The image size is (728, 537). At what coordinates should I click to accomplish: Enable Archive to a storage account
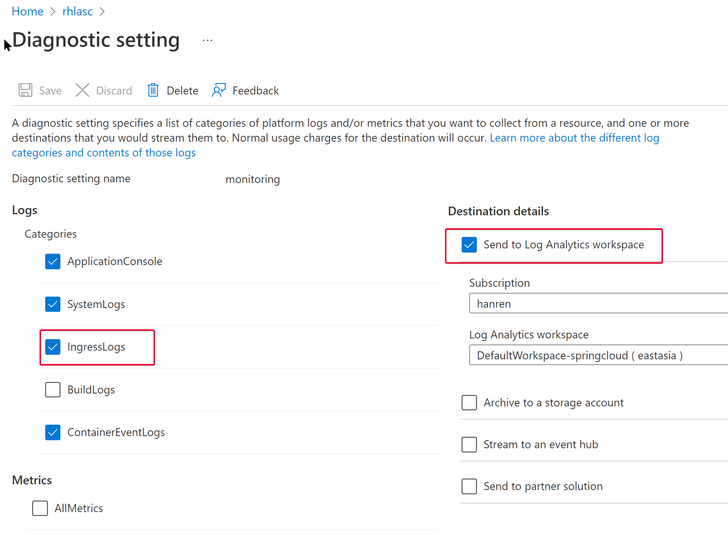tap(469, 403)
